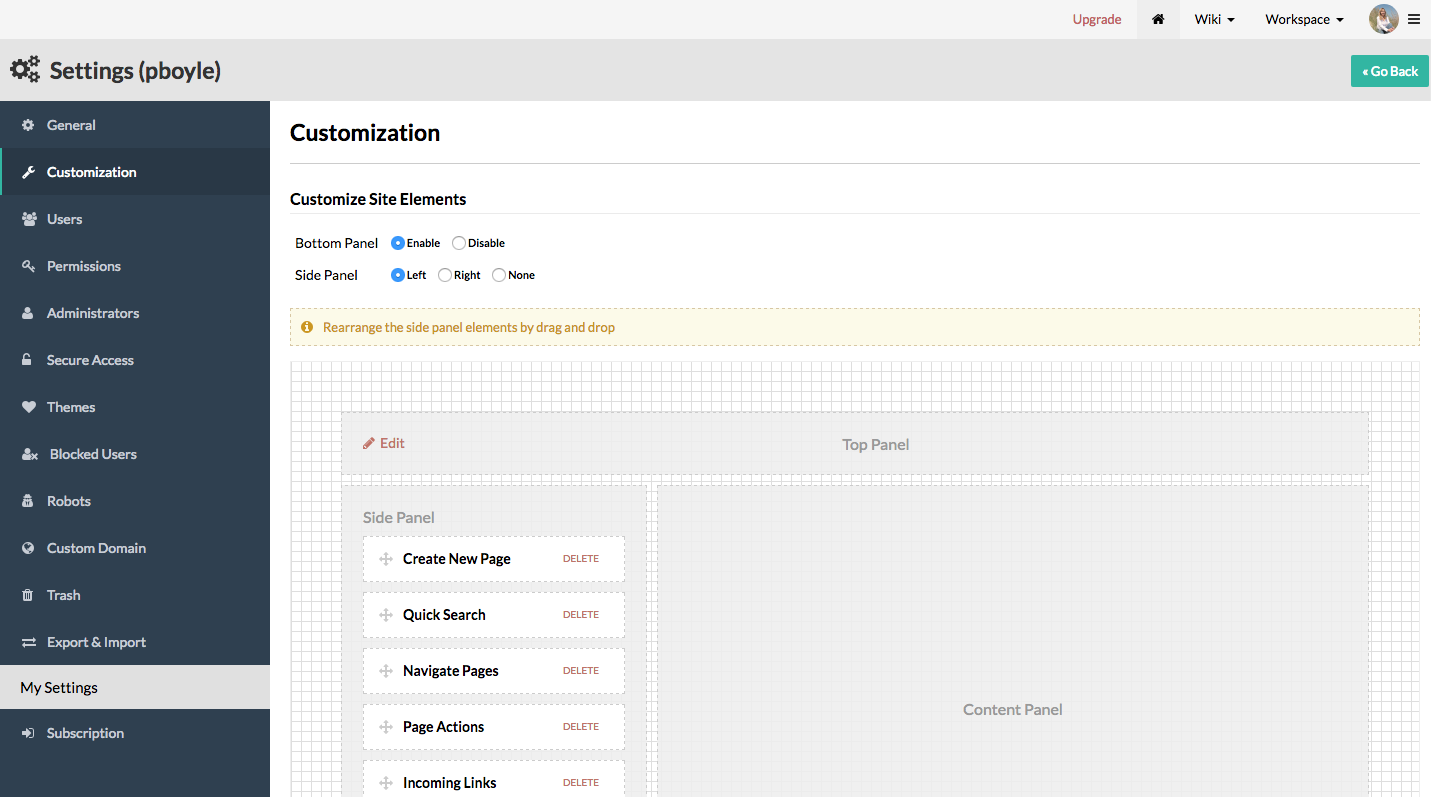Delete the Create New Page element

pos(581,559)
